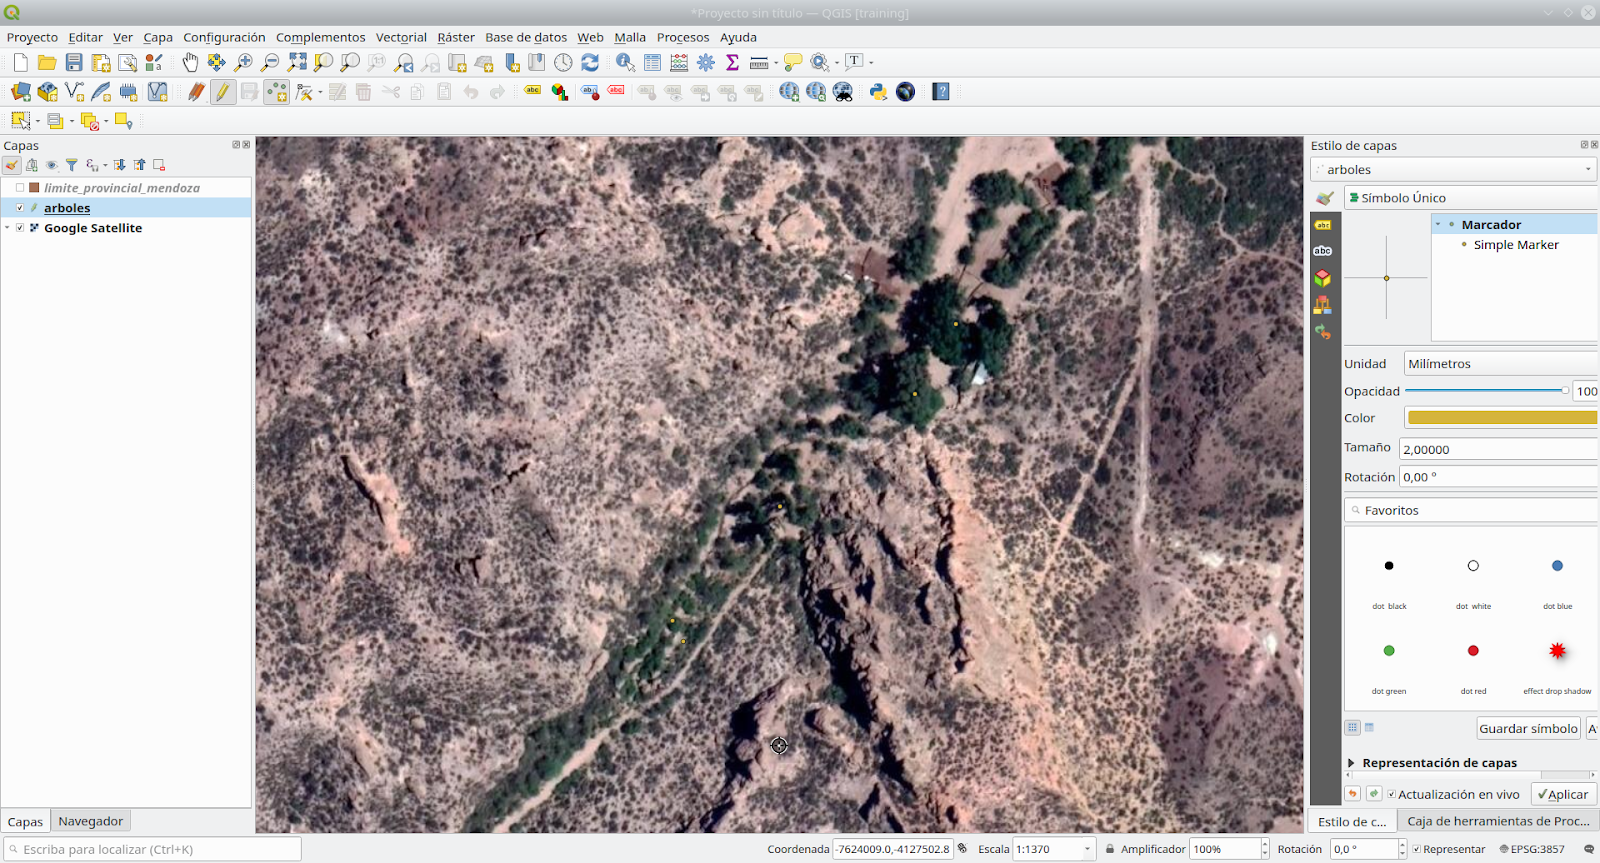
Task: Open the field calculator abacus icon
Action: coord(679,62)
